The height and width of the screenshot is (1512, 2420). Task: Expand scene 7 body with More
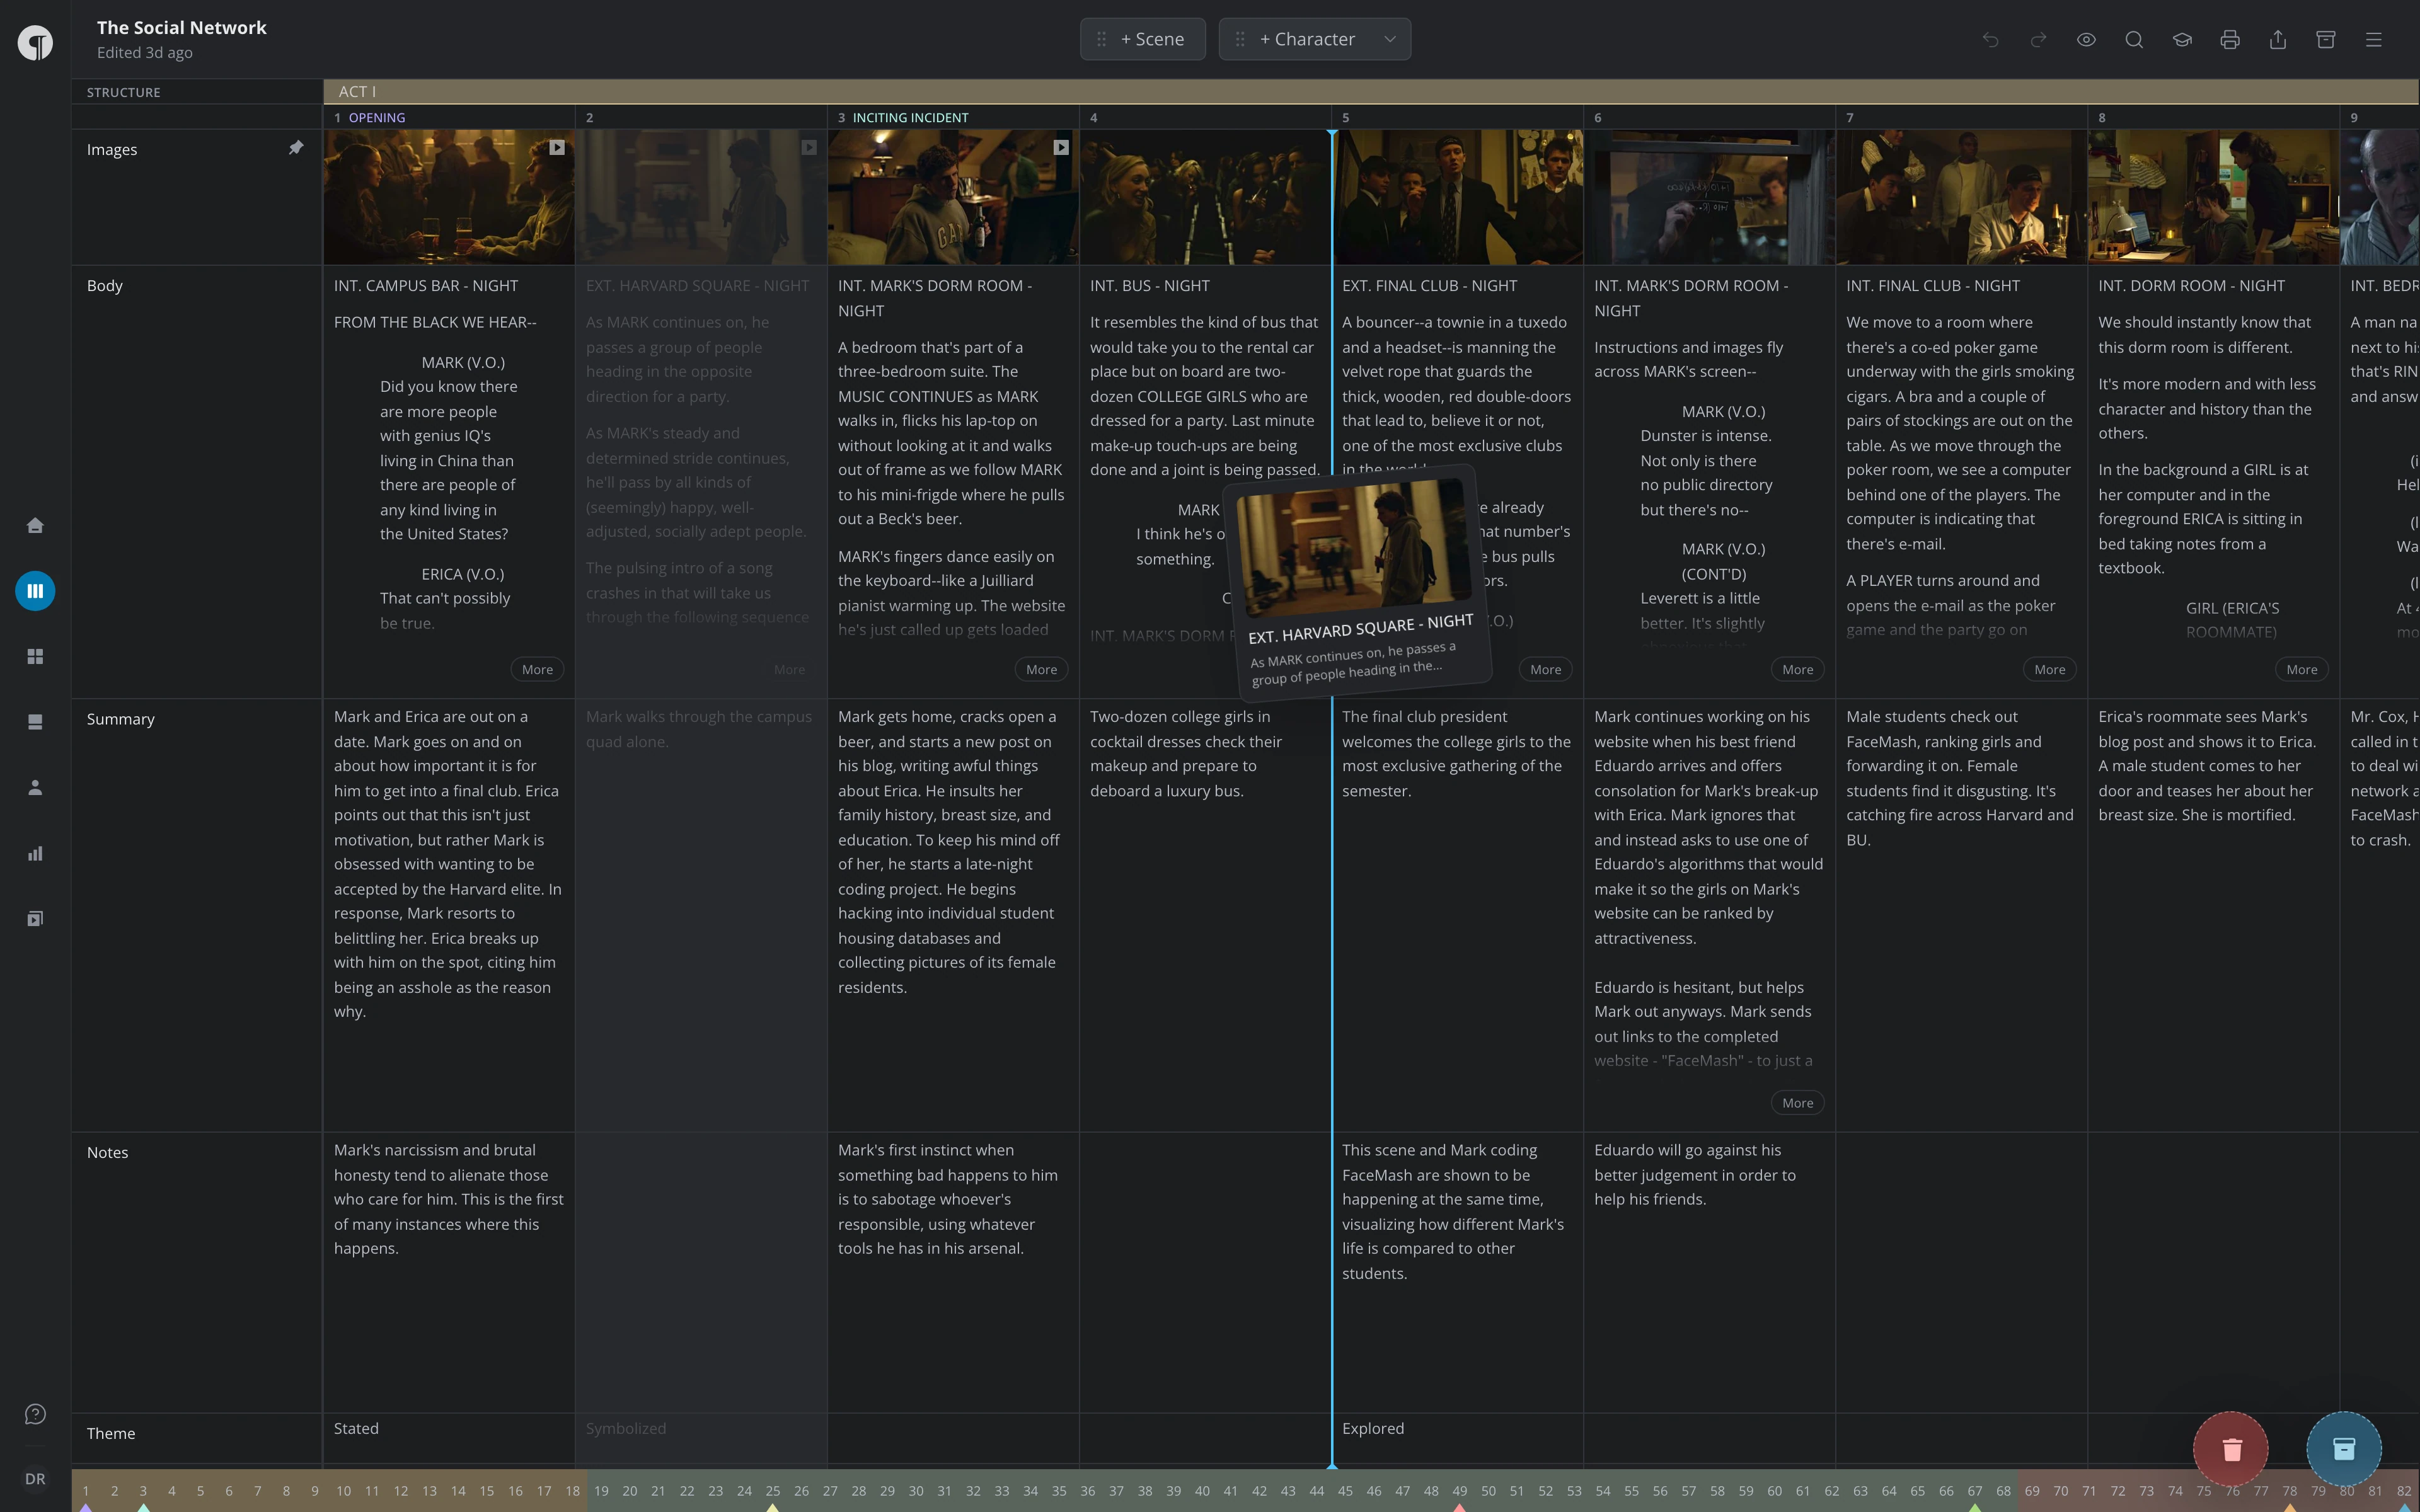coord(2049,669)
